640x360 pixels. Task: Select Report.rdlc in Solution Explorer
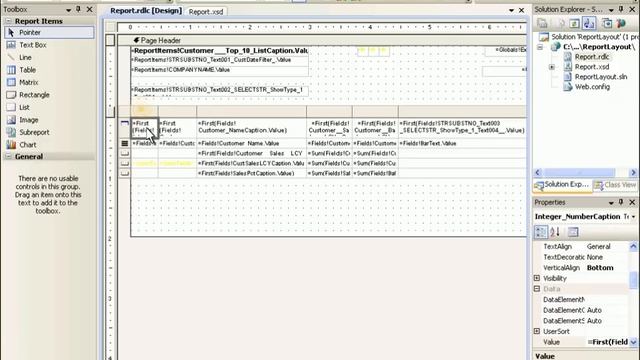(x=592, y=57)
